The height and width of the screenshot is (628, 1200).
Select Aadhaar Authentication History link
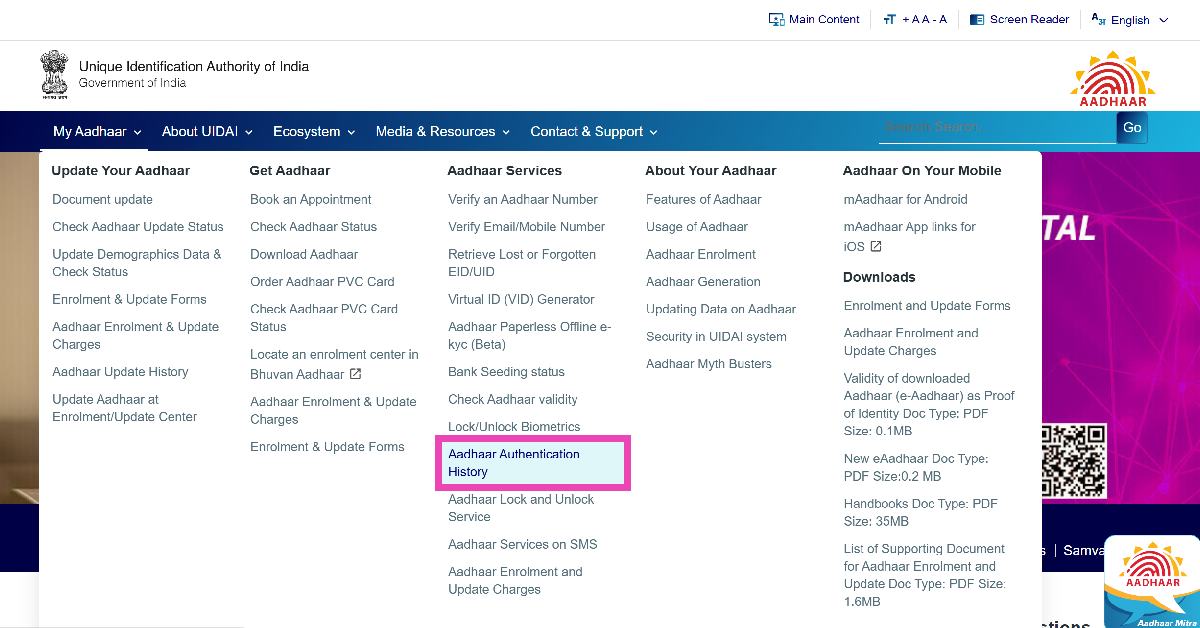point(514,463)
